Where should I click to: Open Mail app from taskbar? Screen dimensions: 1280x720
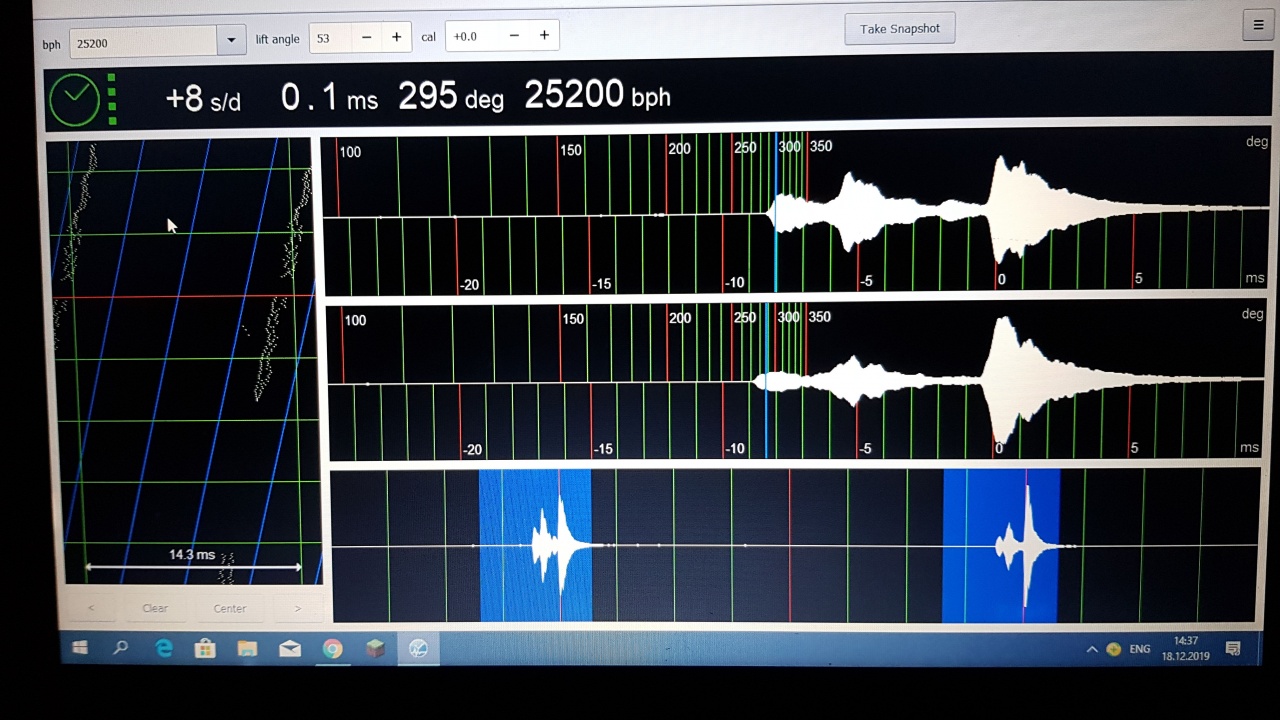click(290, 649)
